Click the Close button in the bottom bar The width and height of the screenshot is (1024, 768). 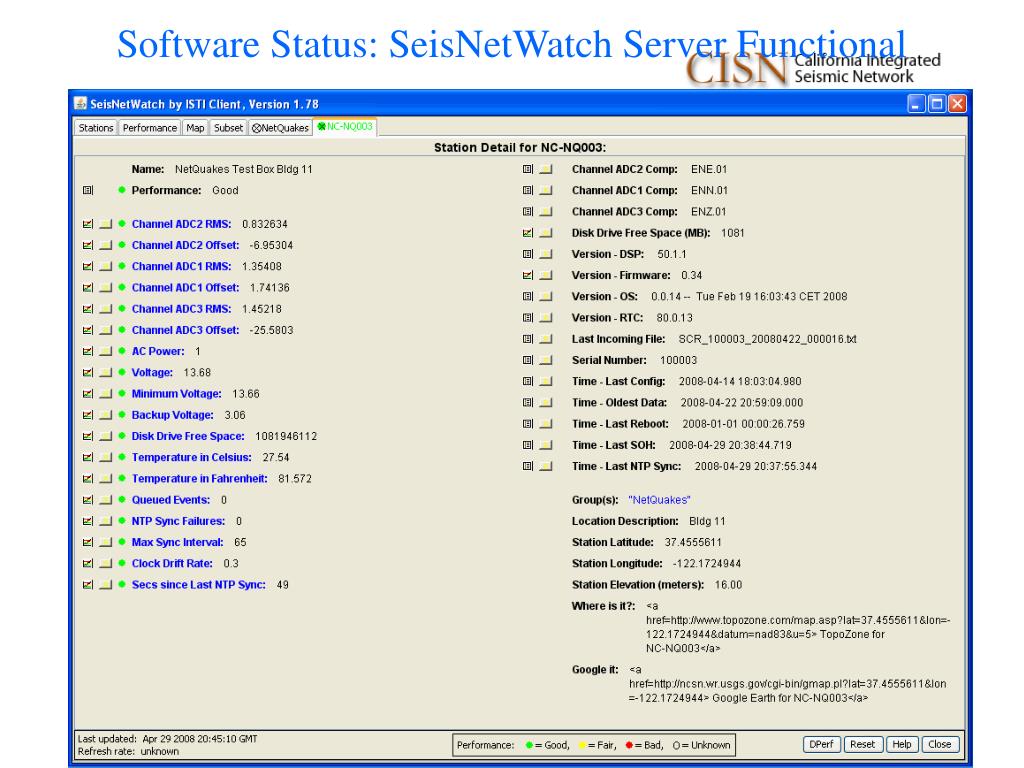click(x=940, y=744)
